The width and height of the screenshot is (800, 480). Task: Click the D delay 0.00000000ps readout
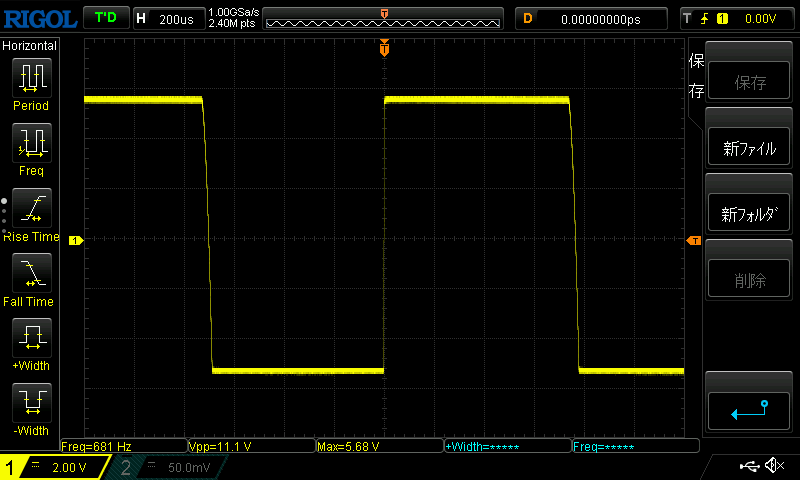coord(591,19)
